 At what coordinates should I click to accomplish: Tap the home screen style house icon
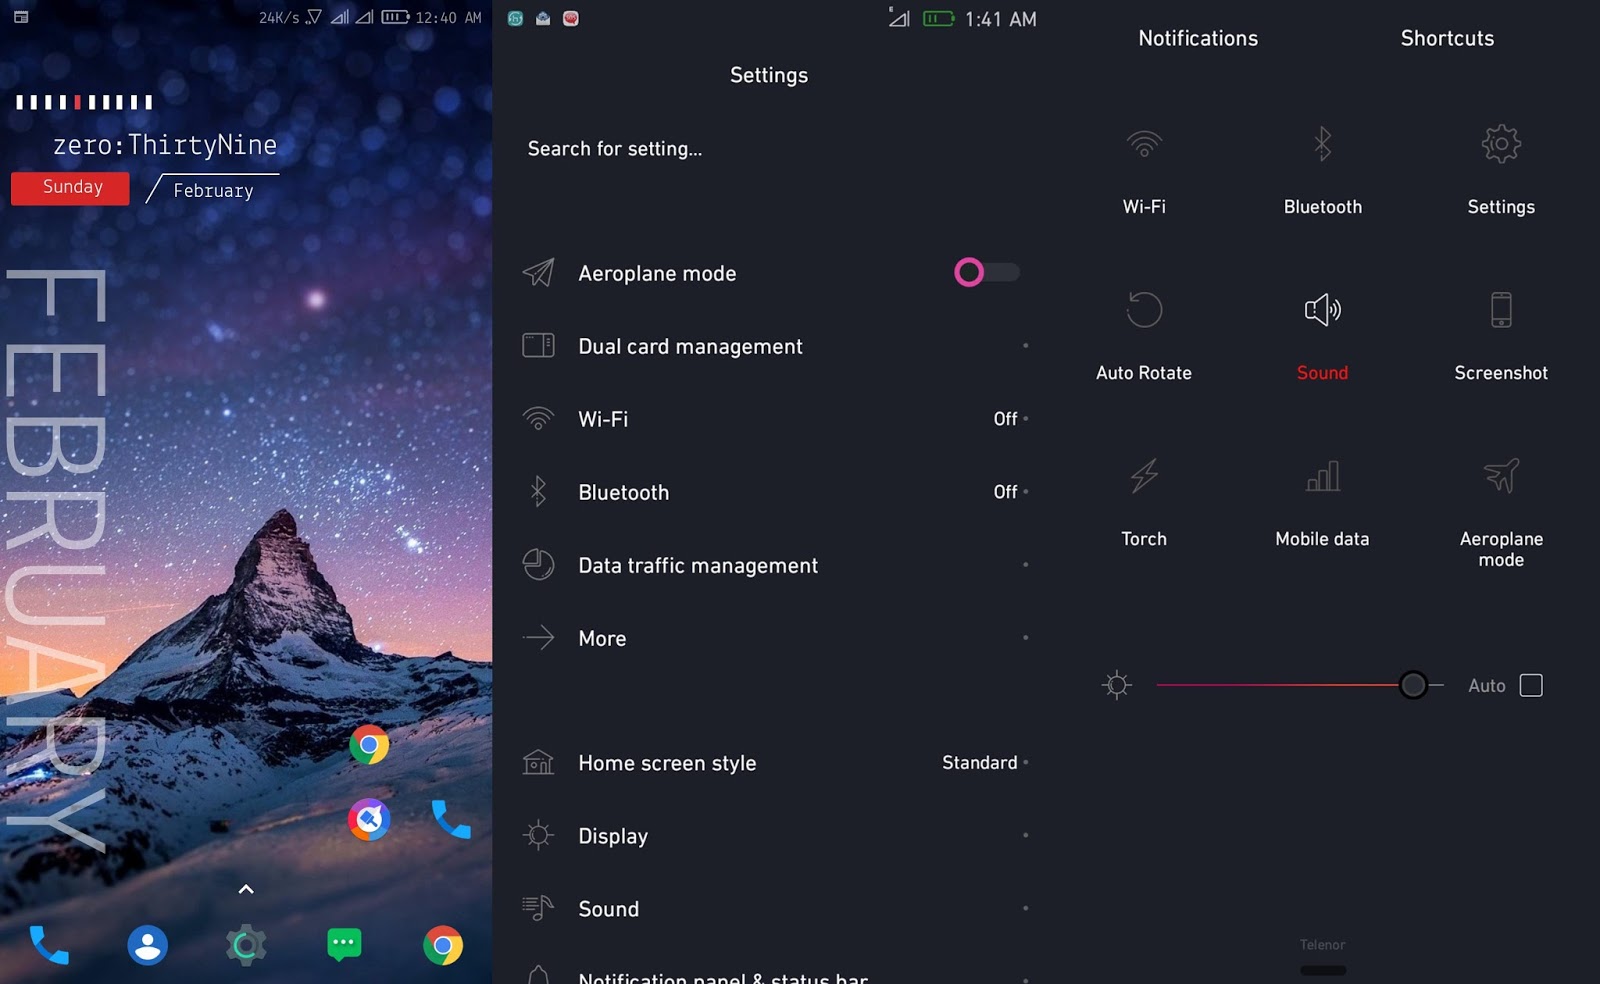pyautogui.click(x=538, y=762)
